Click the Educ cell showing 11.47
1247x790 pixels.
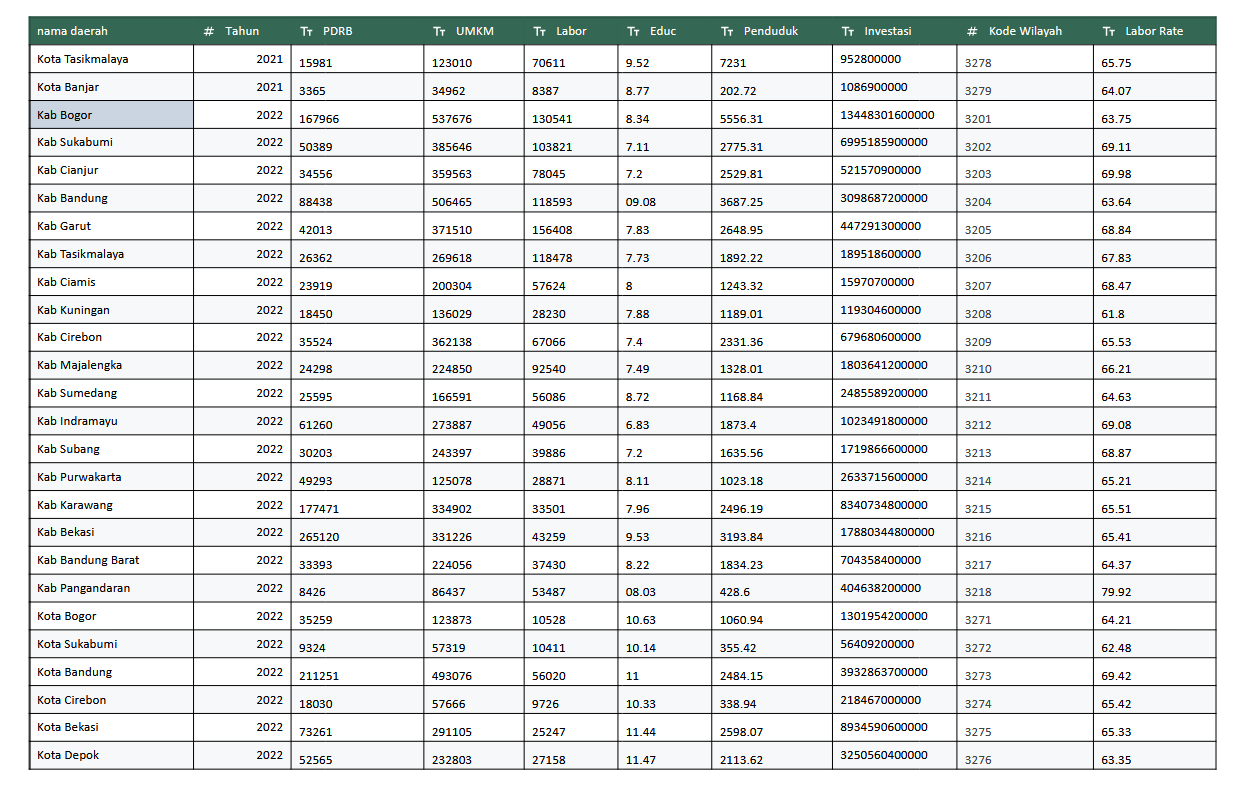(641, 760)
